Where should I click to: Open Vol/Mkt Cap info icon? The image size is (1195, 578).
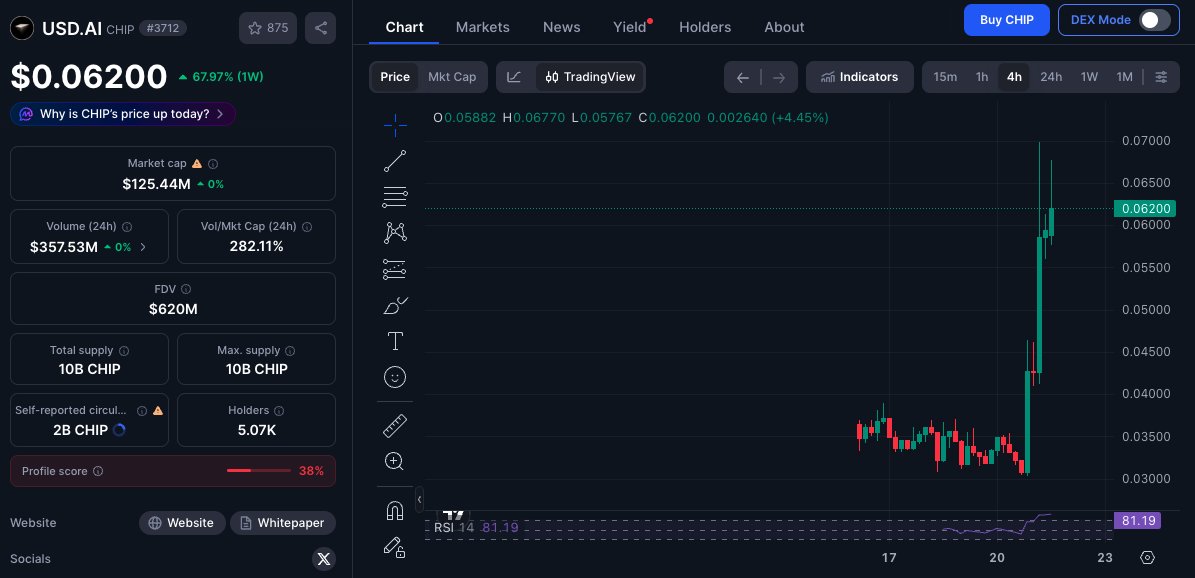coord(307,226)
